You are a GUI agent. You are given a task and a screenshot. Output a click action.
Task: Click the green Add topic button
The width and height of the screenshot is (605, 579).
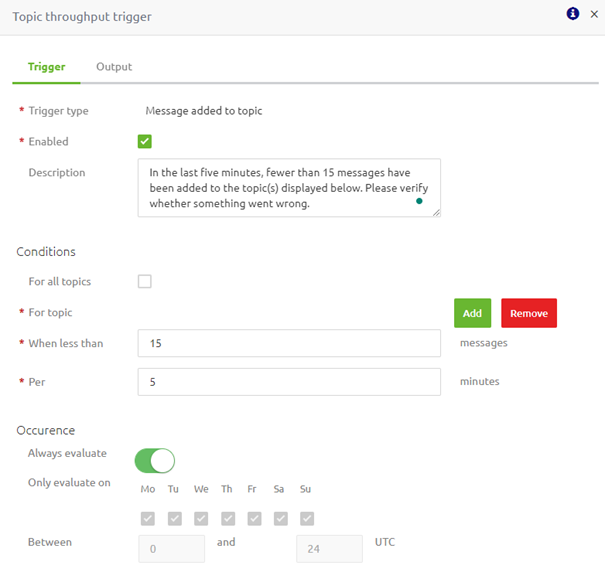tap(472, 313)
